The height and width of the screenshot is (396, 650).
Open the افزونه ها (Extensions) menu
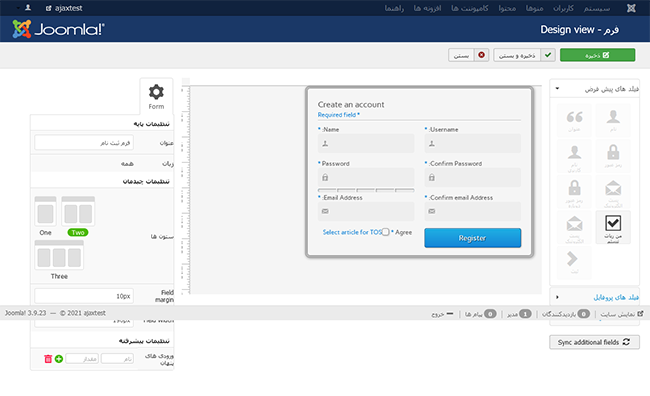(x=427, y=8)
